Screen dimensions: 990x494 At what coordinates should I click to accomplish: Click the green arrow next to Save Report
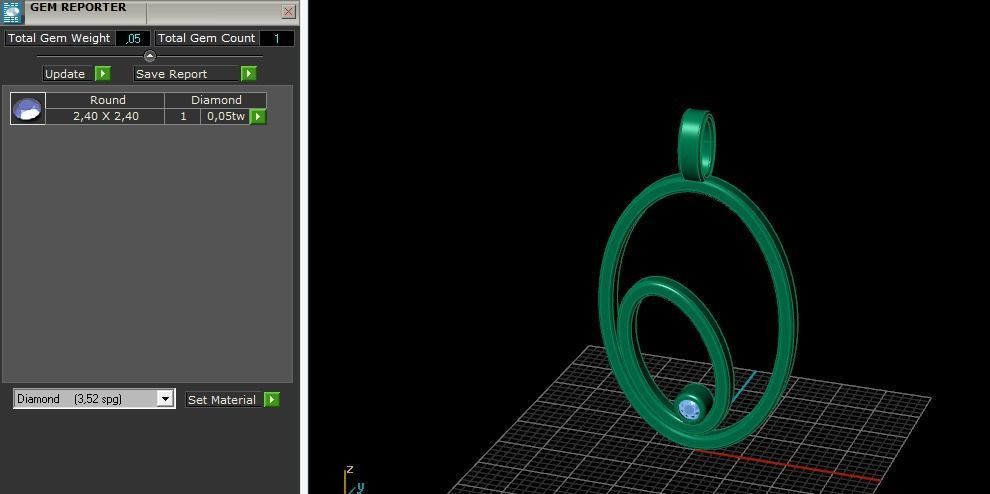pyautogui.click(x=249, y=74)
